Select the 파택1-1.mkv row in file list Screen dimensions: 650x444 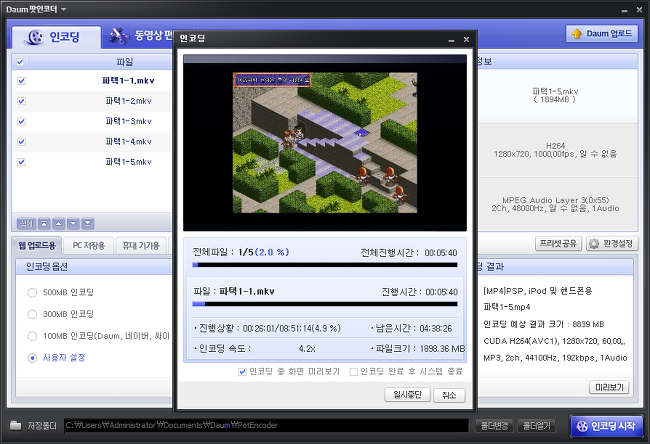pos(92,81)
